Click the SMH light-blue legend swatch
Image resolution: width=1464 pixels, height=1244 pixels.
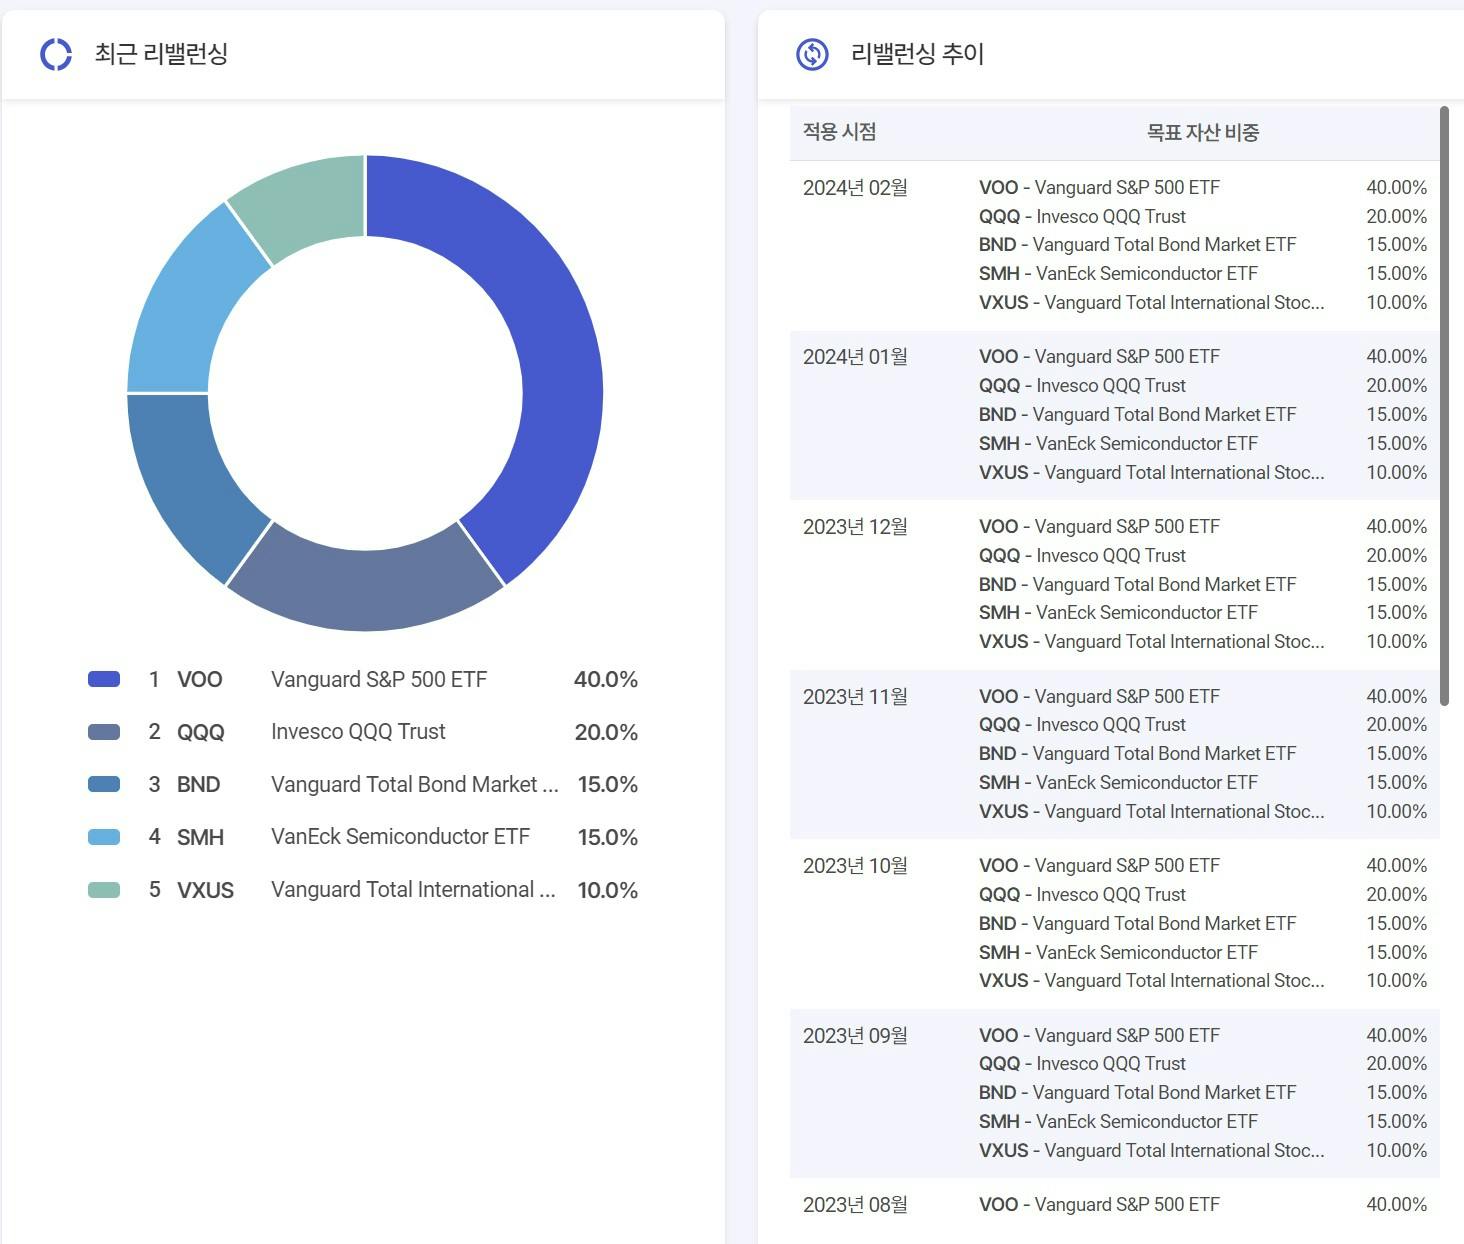pyautogui.click(x=104, y=837)
